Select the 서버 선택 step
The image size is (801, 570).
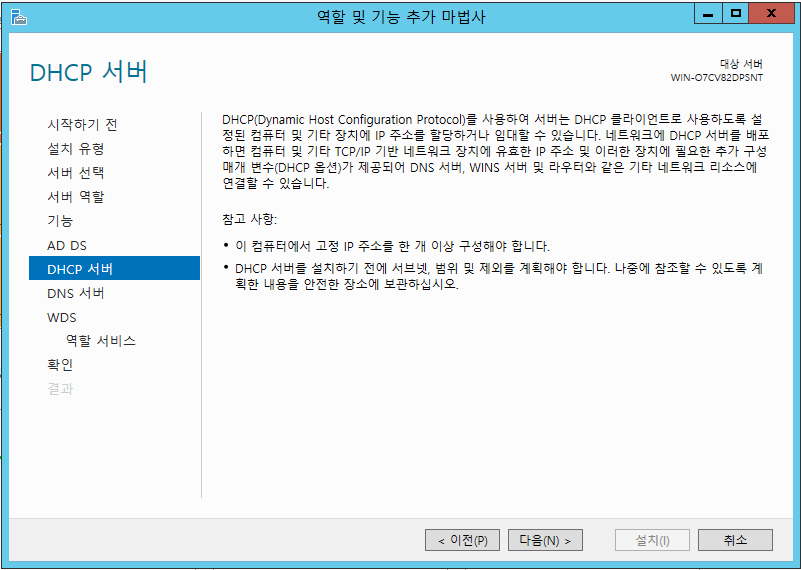75,173
